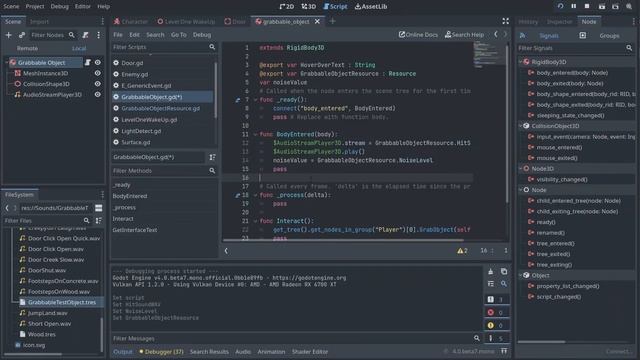Toggle the FileSystem split view icon
The image size is (640, 360).
click(99, 208)
